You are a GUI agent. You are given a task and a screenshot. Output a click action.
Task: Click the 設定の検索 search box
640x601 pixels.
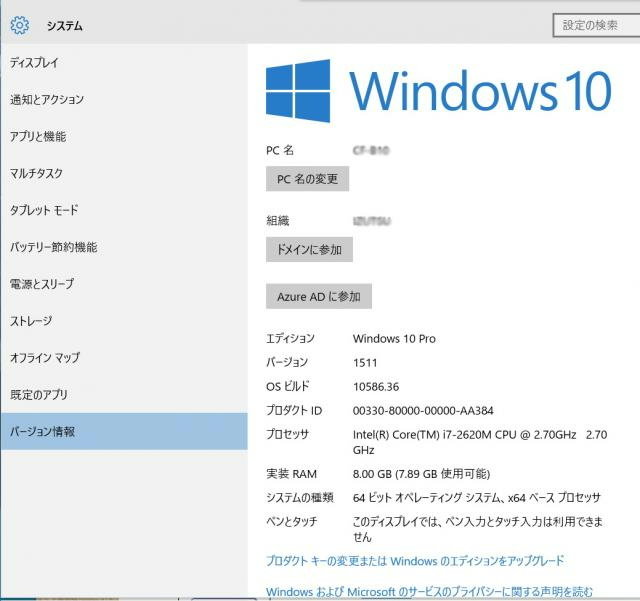click(x=596, y=25)
